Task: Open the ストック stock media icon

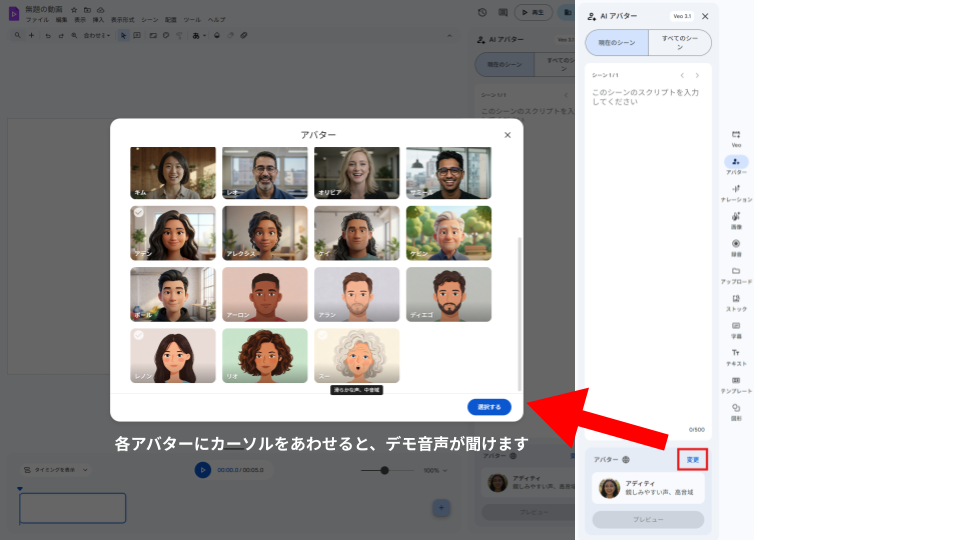Action: tap(736, 299)
